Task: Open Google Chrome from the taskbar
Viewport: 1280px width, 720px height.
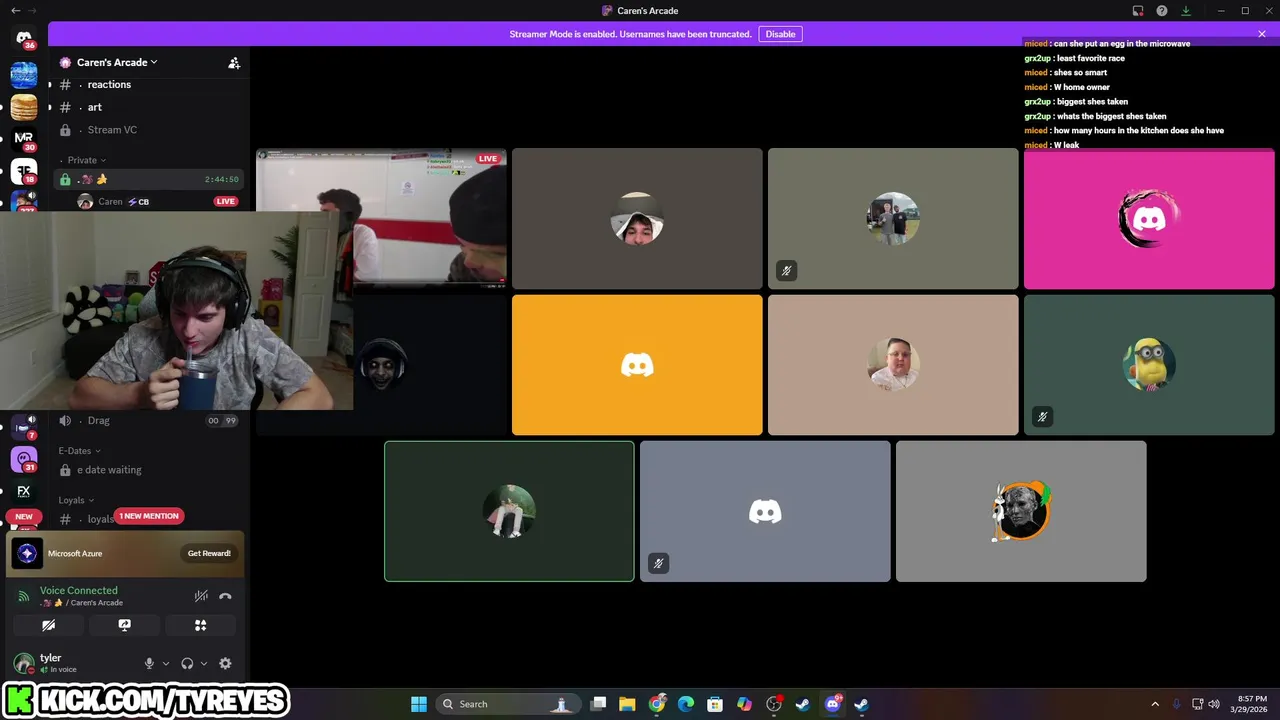Action: pyautogui.click(x=657, y=704)
